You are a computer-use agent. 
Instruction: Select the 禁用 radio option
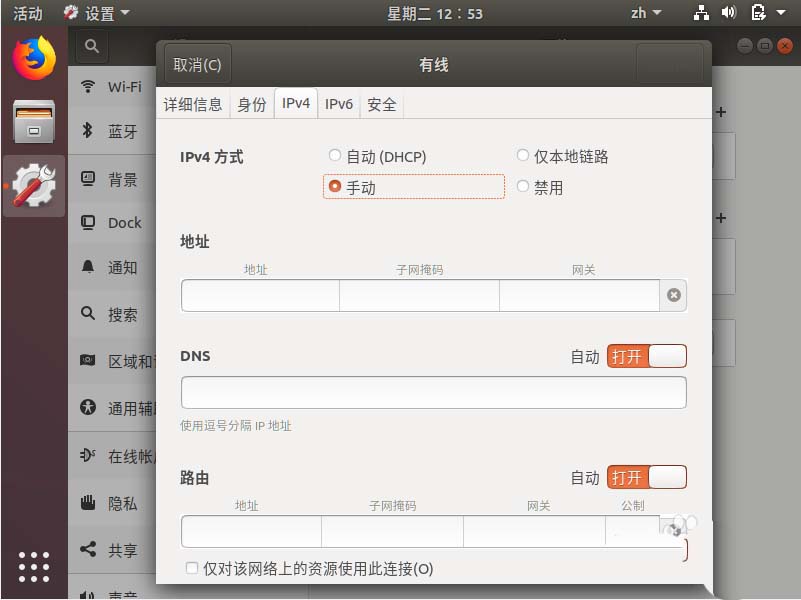(x=523, y=187)
